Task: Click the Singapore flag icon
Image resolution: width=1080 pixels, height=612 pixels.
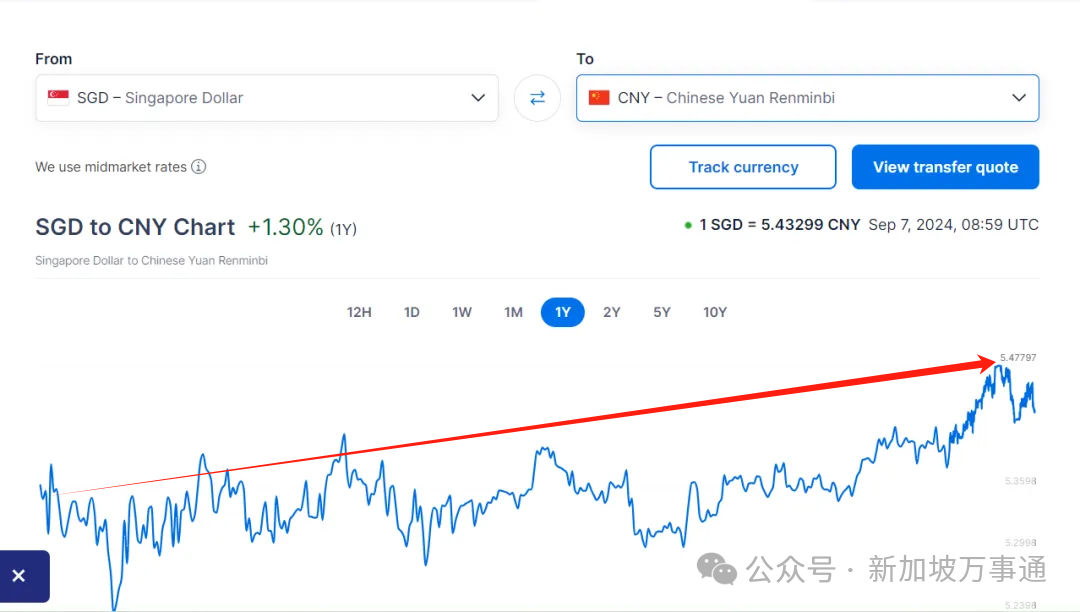Action: click(x=59, y=98)
